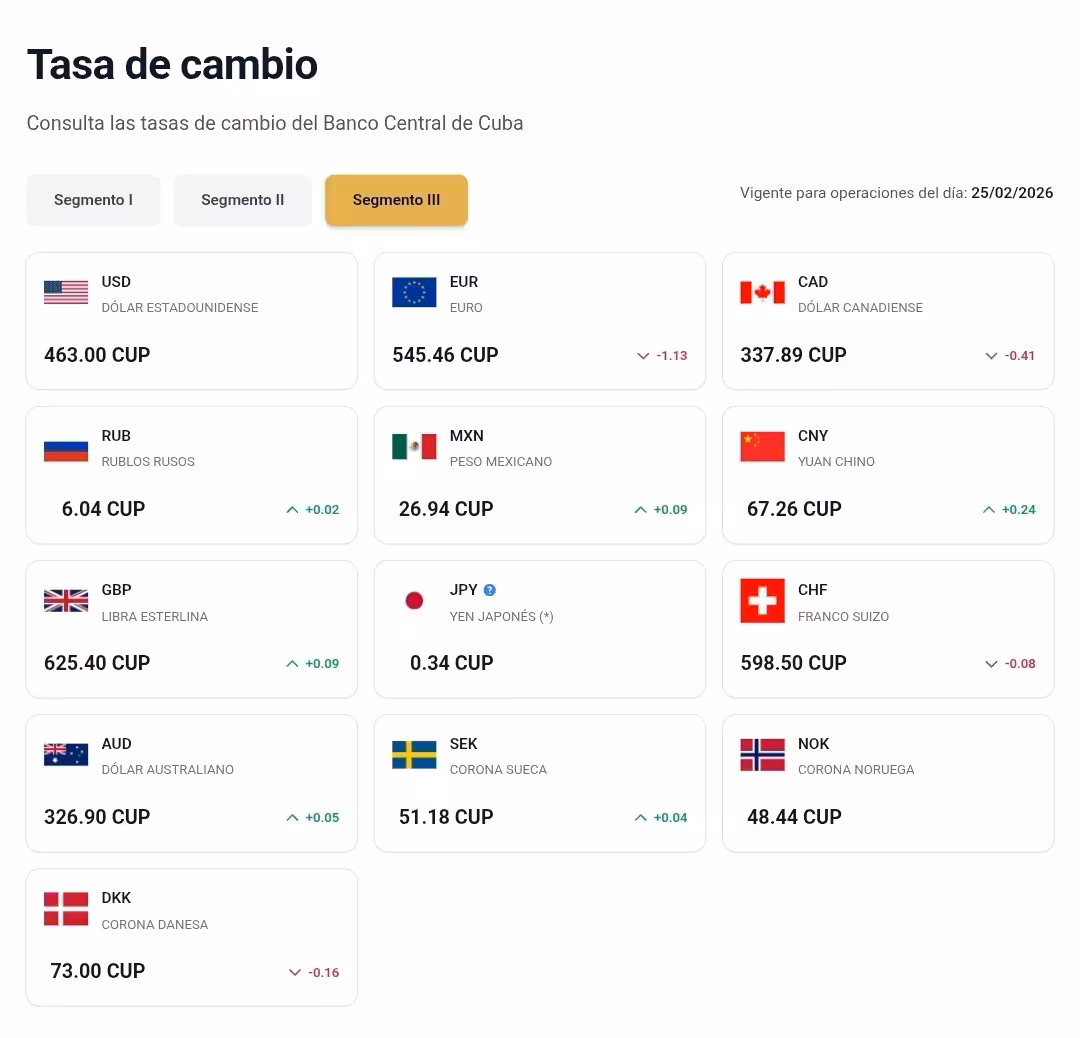Click the Japanese flag icon
1080x1038 pixels.
click(x=414, y=601)
